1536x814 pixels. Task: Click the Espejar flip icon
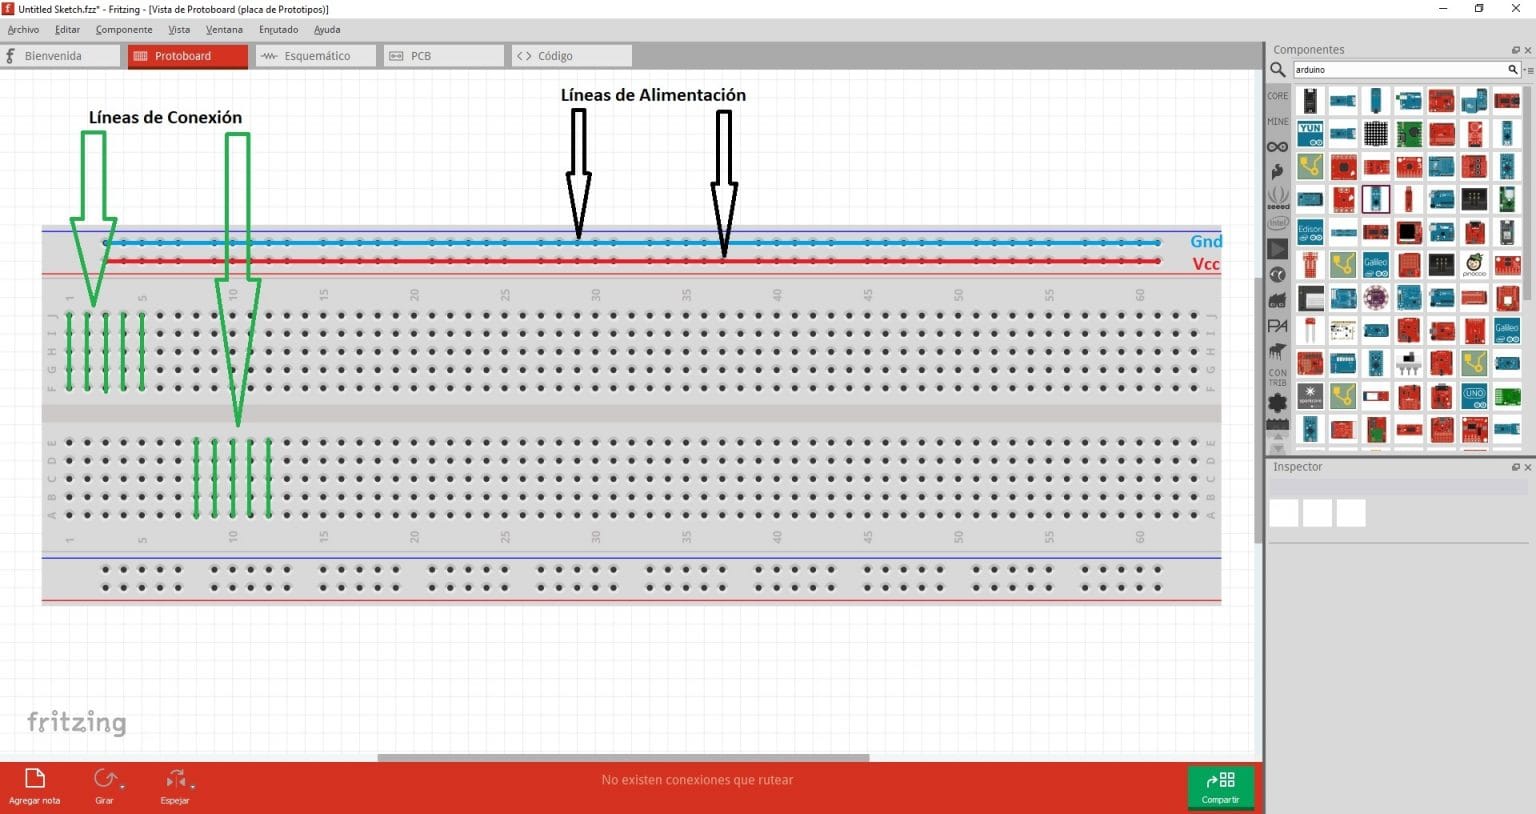click(174, 779)
